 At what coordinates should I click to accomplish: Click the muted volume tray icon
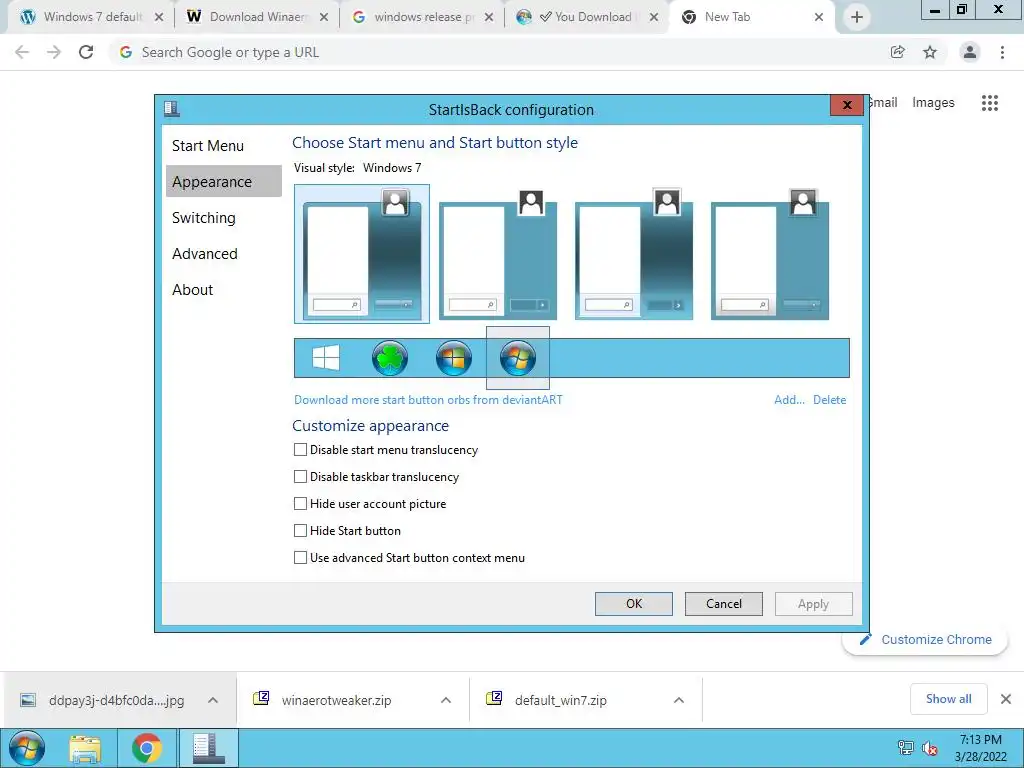click(x=930, y=748)
